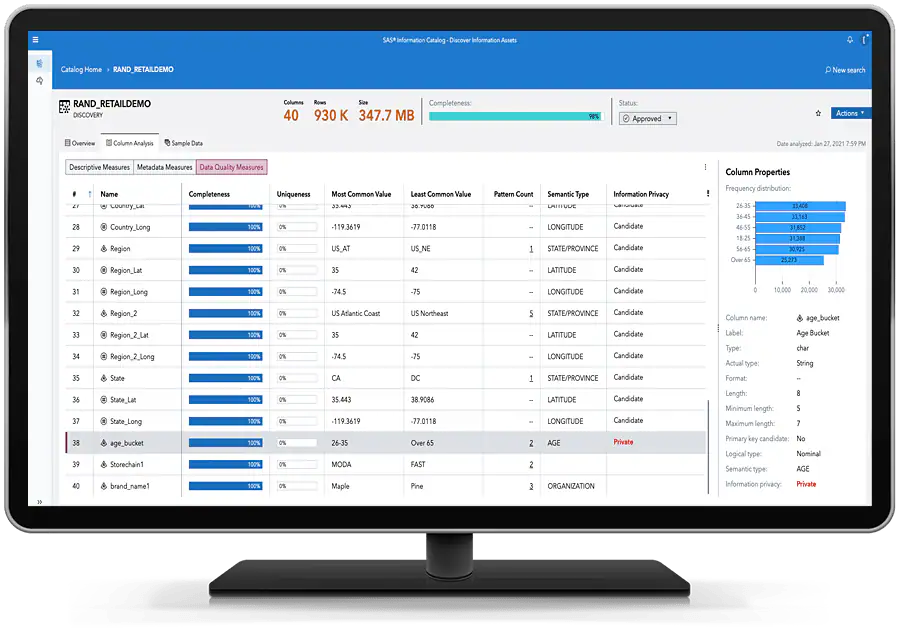900x629 pixels.
Task: Click the State_Long column type icon
Action: tap(104, 421)
